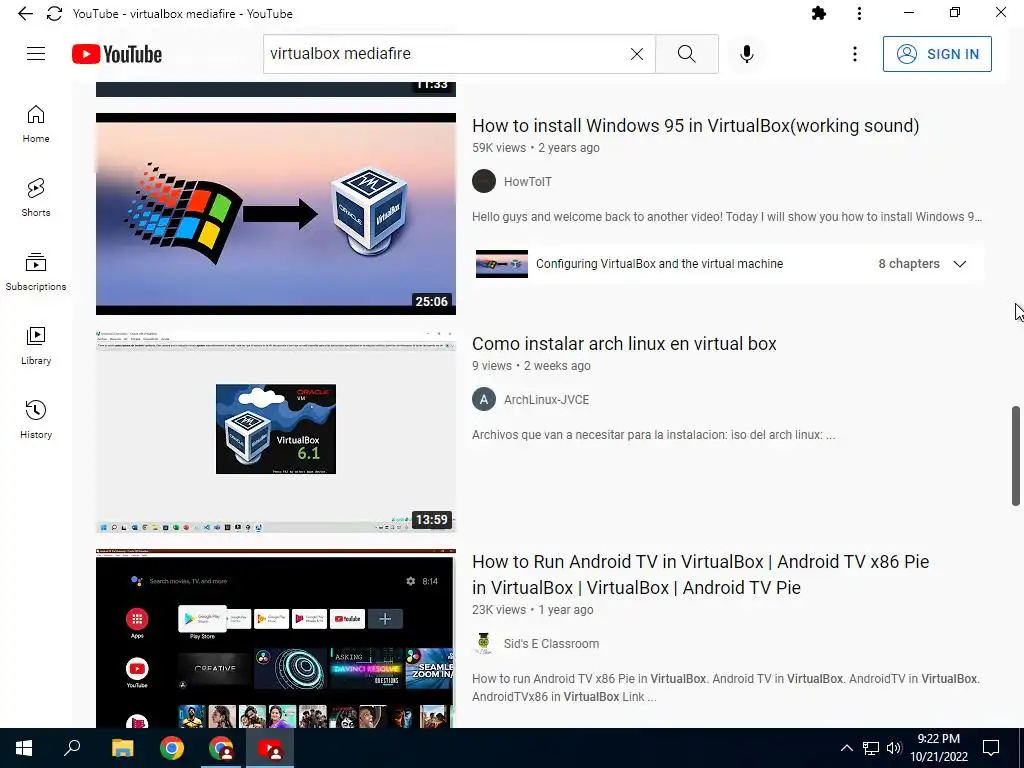This screenshot has height=768, width=1024.
Task: Visit Sid's E Classroom channel name link
Action: tap(551, 644)
